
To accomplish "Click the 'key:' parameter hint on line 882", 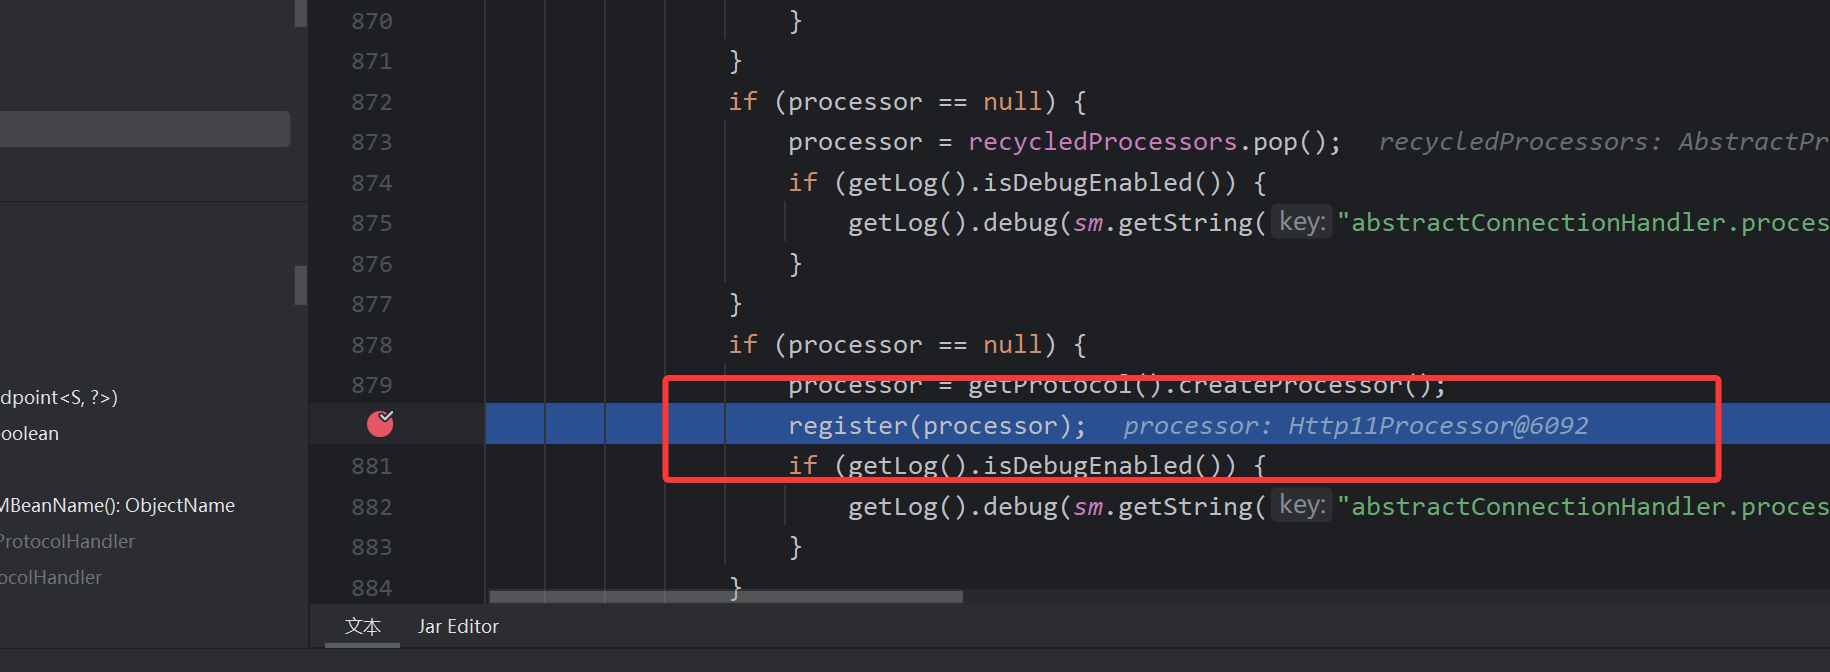I will pyautogui.click(x=1302, y=506).
